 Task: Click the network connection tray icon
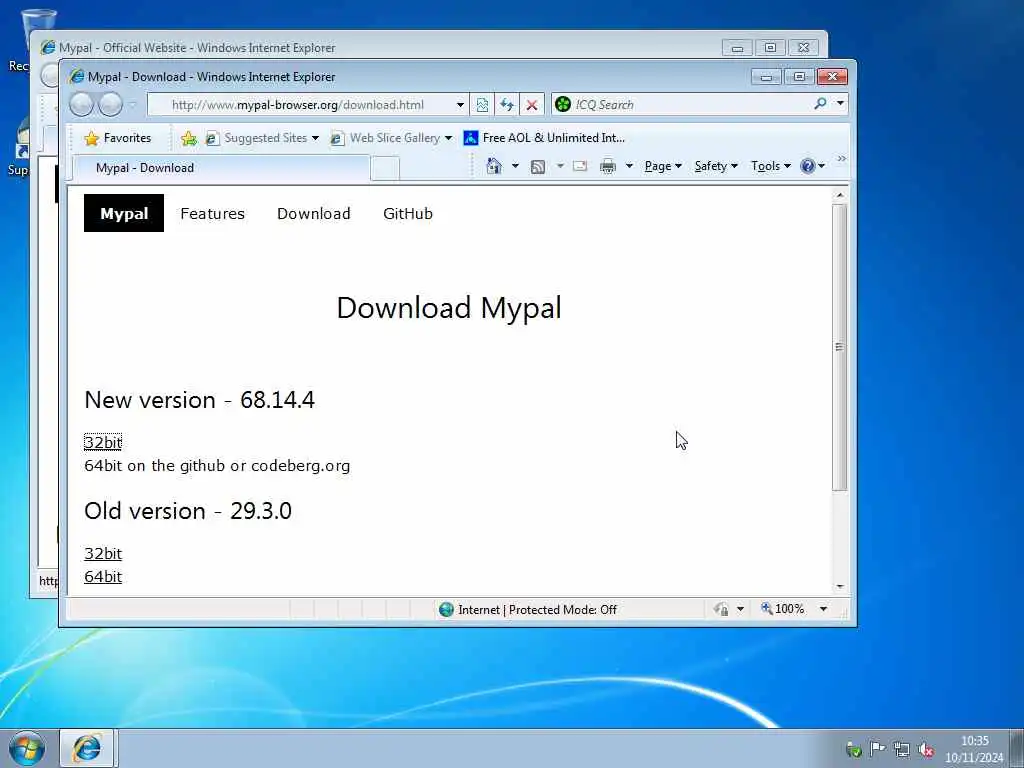[x=902, y=749]
